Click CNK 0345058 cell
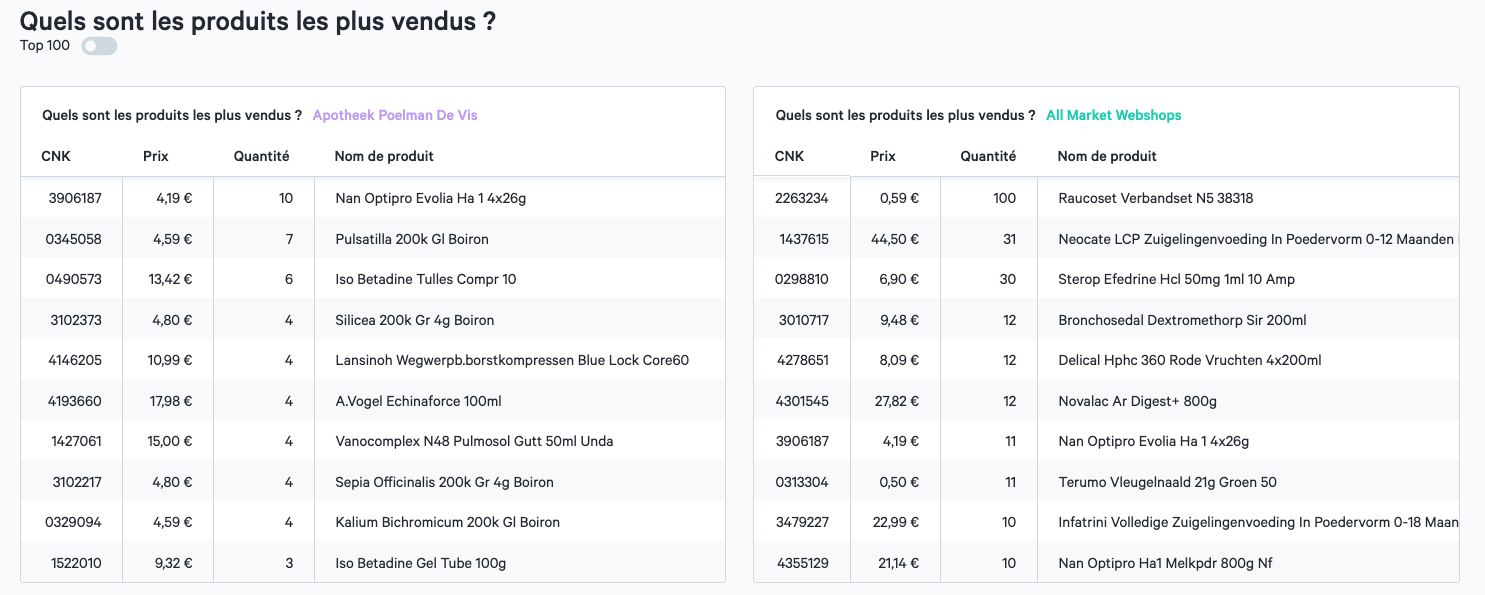Viewport: 1485px width, 595px height. pyautogui.click(x=73, y=239)
